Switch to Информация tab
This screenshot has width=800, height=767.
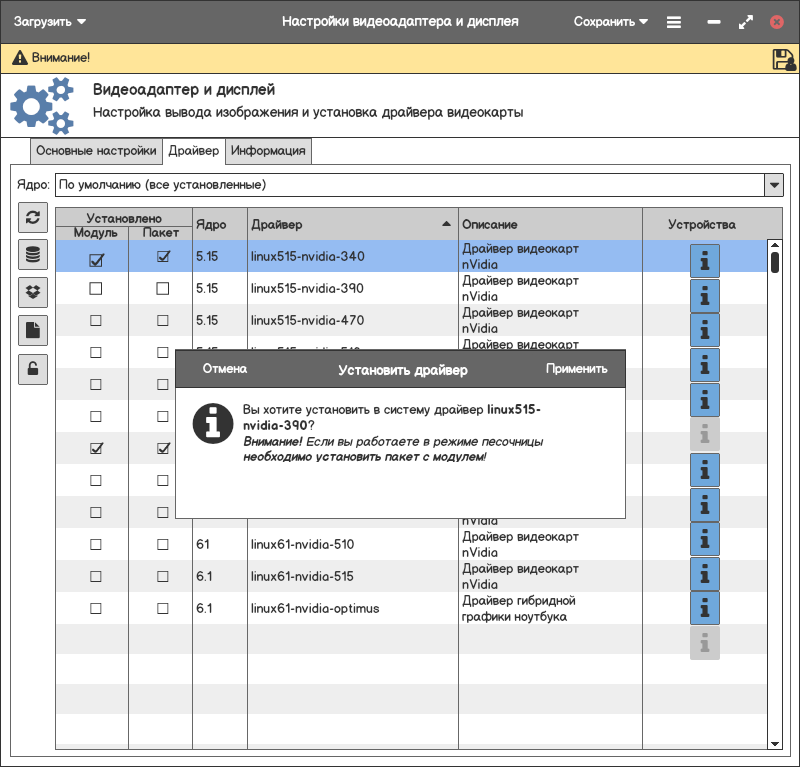coord(267,152)
